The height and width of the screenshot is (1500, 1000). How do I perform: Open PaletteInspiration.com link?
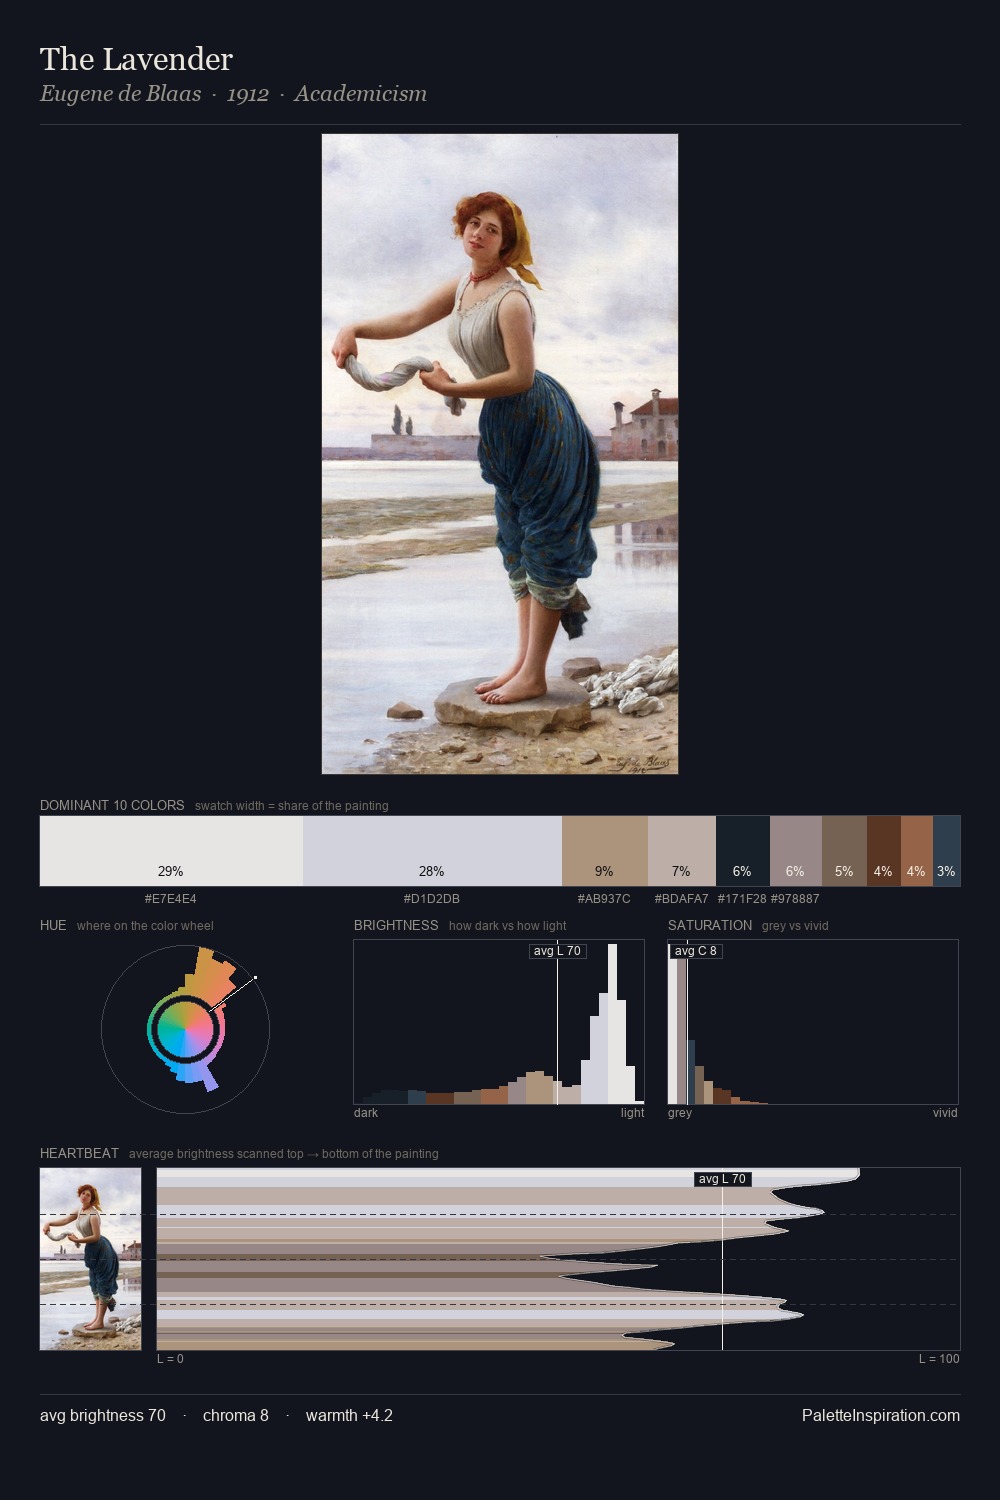pos(881,1415)
